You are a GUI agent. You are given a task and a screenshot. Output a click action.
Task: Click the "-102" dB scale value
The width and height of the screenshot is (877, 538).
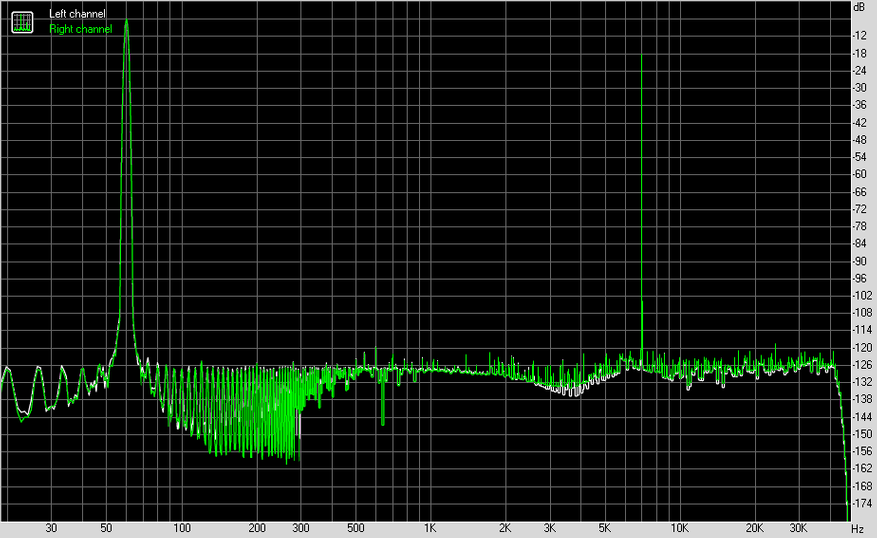tap(861, 296)
